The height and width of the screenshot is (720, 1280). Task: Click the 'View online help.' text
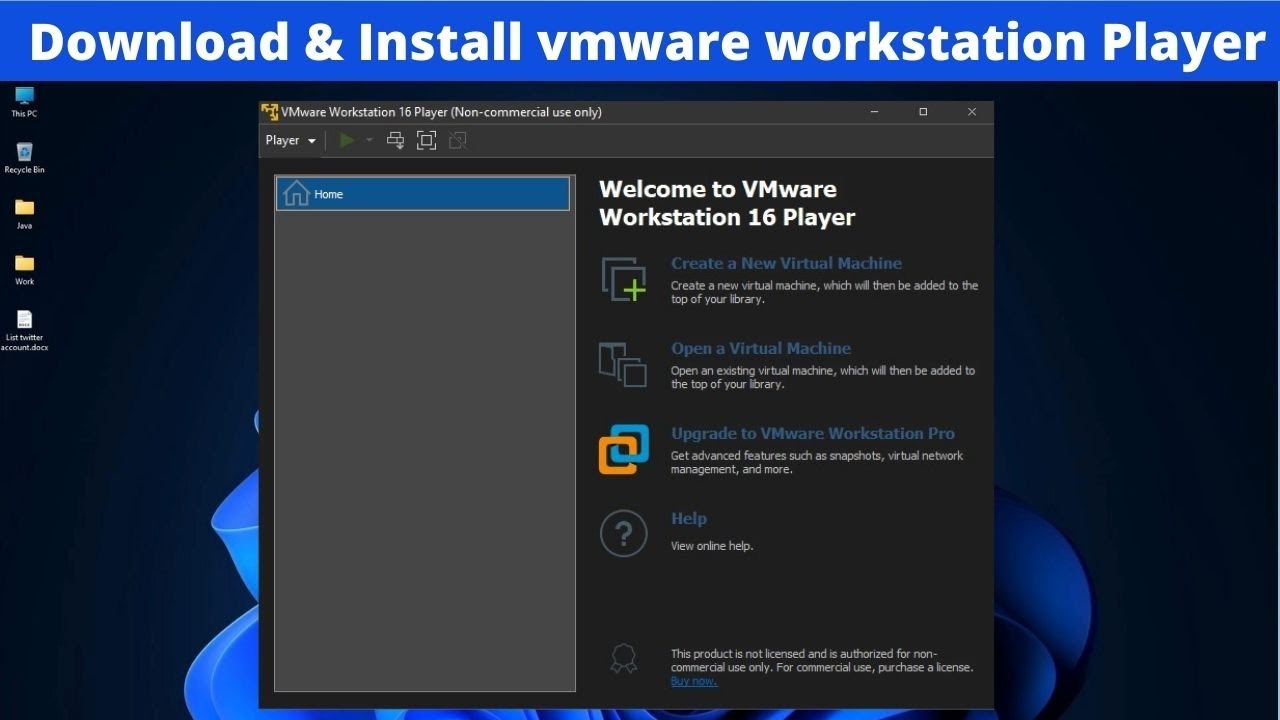point(712,546)
